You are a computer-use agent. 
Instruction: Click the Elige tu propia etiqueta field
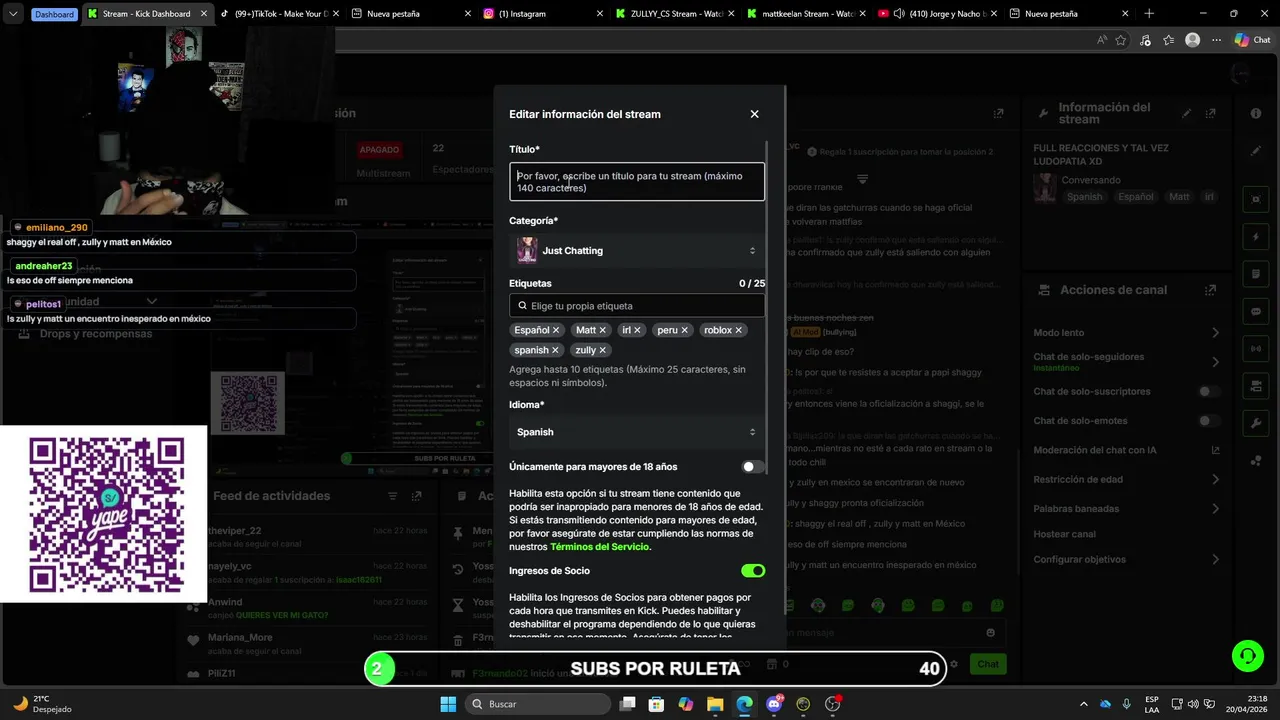pyautogui.click(x=637, y=306)
